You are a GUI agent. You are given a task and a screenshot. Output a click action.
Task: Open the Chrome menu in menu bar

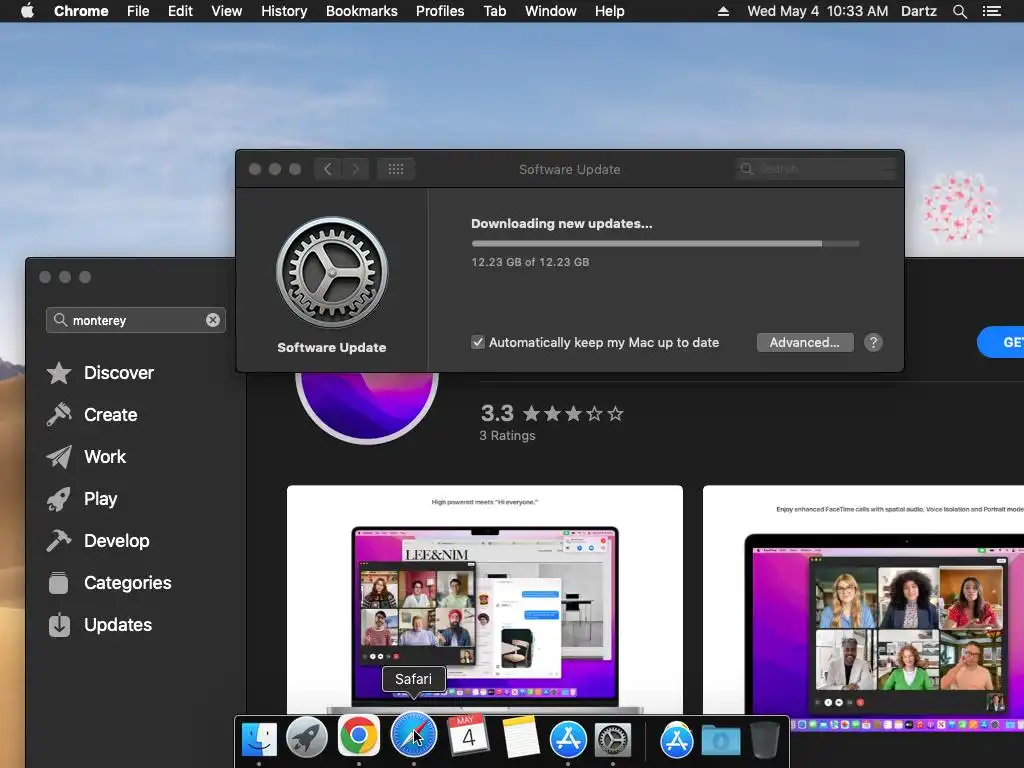(81, 11)
